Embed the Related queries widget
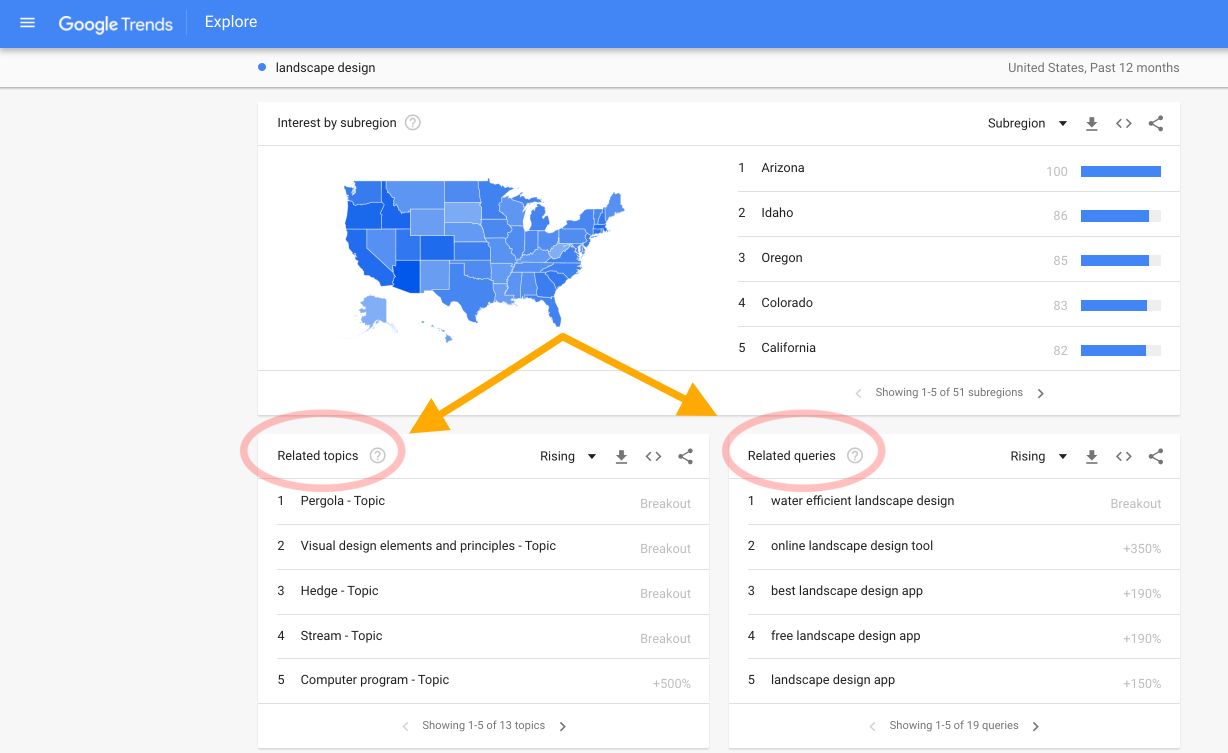This screenshot has height=753, width=1228. [x=1123, y=456]
